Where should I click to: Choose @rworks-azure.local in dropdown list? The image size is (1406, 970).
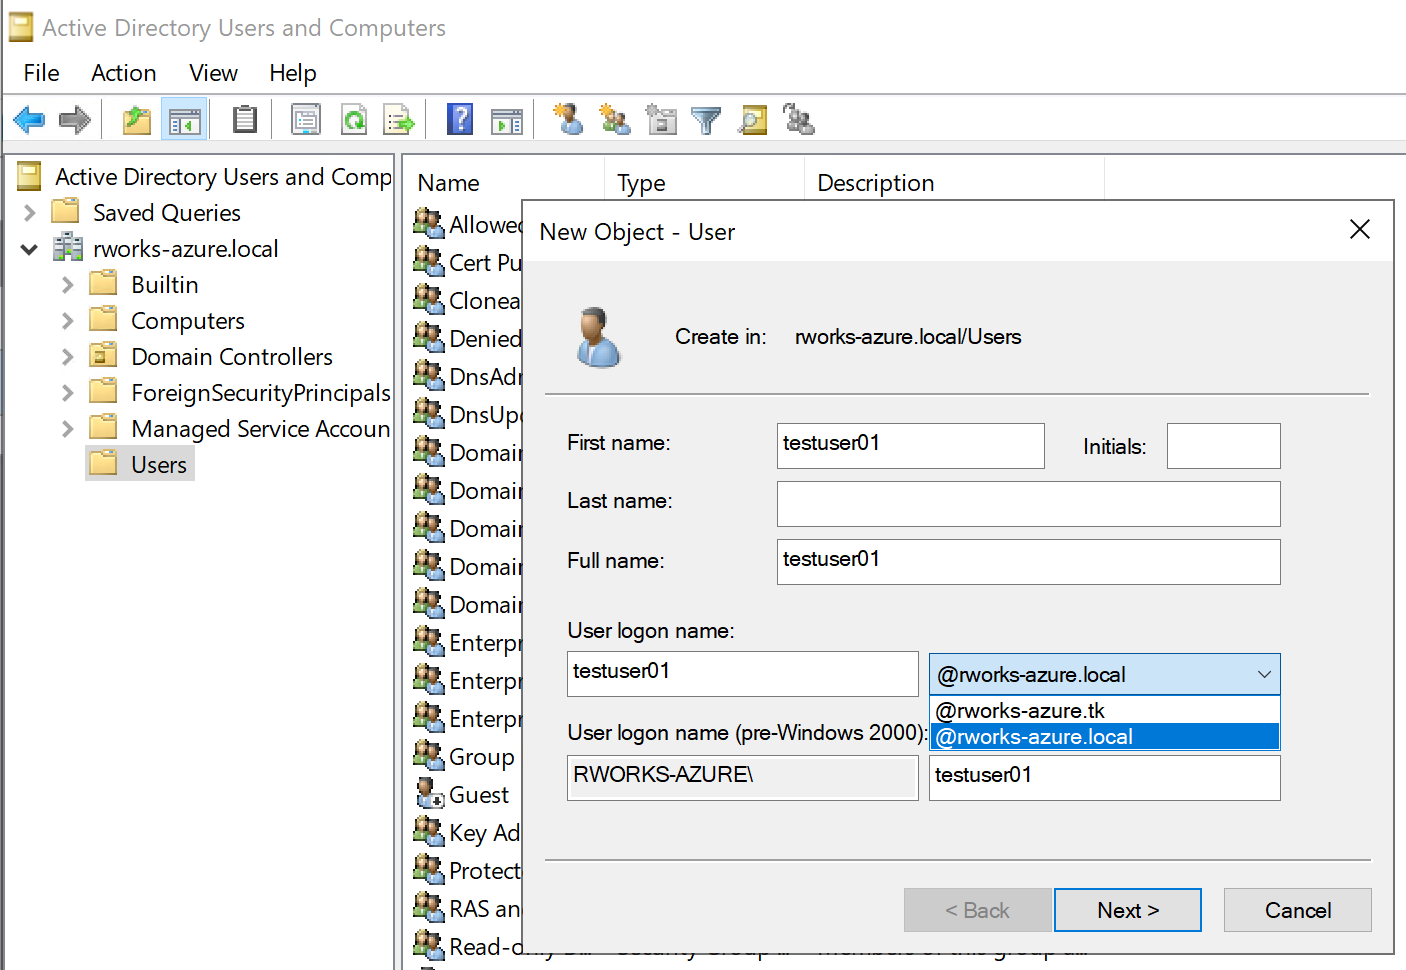(1105, 737)
